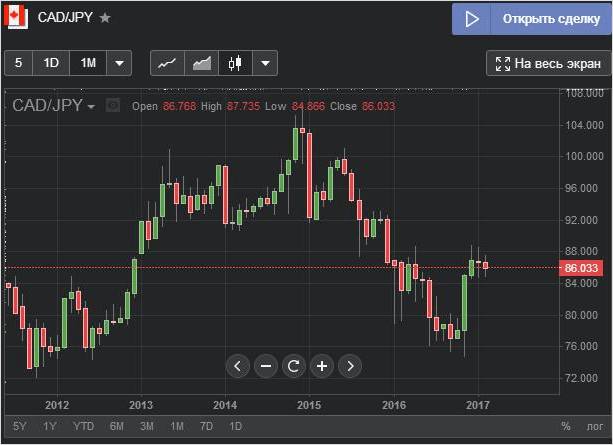Toggle the small icon beside the CAD/JPY legend

click(x=113, y=105)
